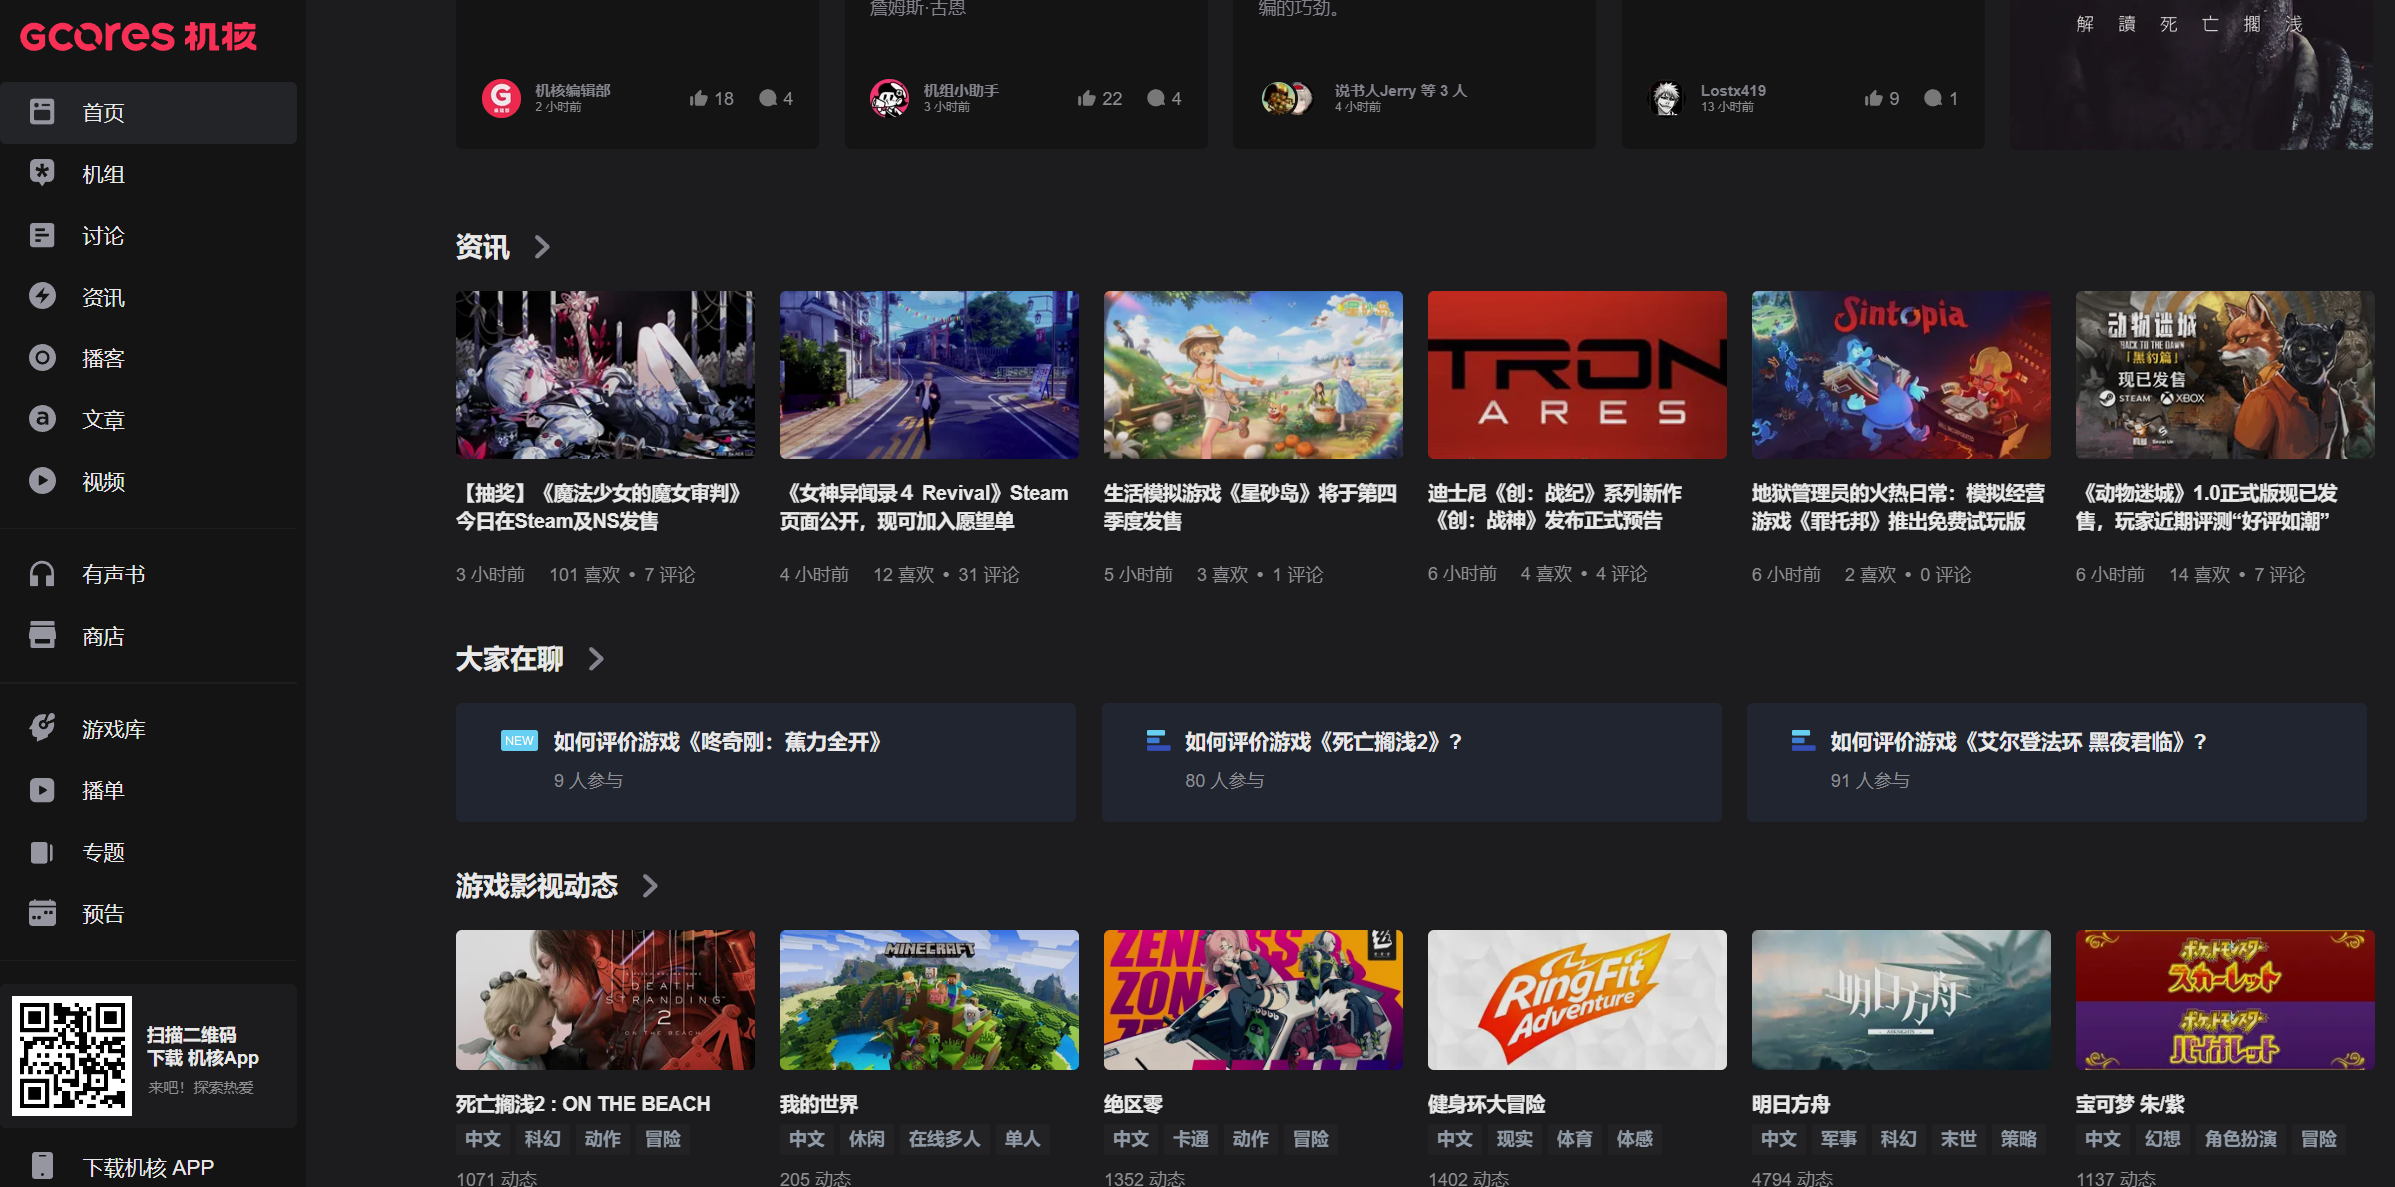Click 军事 tag under 明日方舟
The height and width of the screenshot is (1187, 2395).
(x=1839, y=1139)
